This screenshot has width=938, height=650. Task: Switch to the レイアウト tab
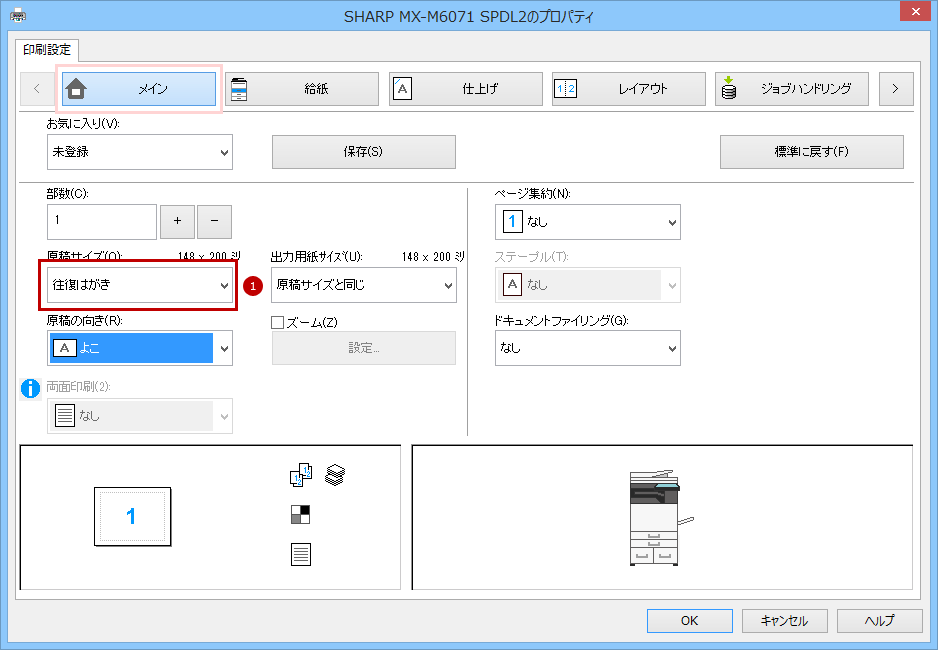tap(629, 89)
